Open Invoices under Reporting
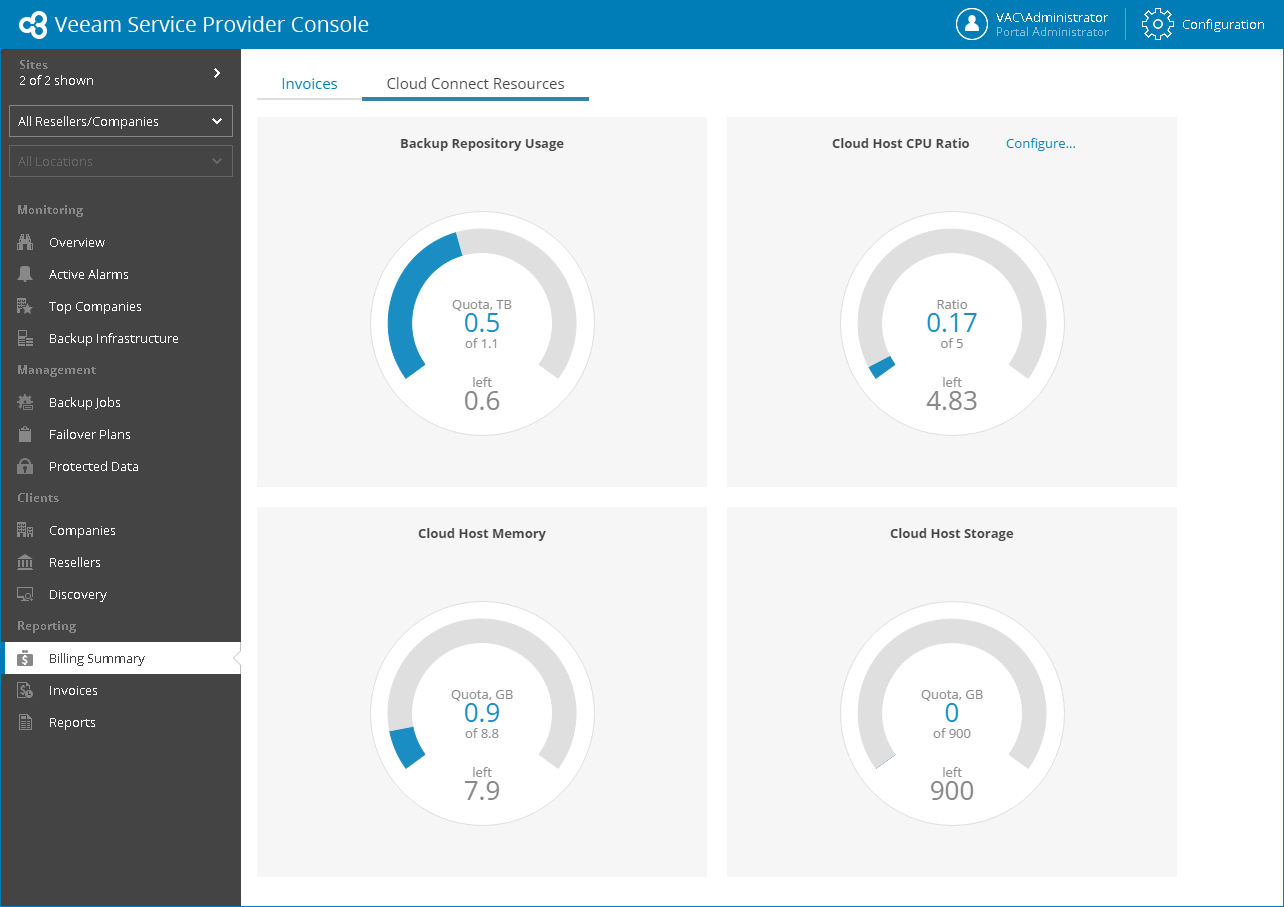 73,690
